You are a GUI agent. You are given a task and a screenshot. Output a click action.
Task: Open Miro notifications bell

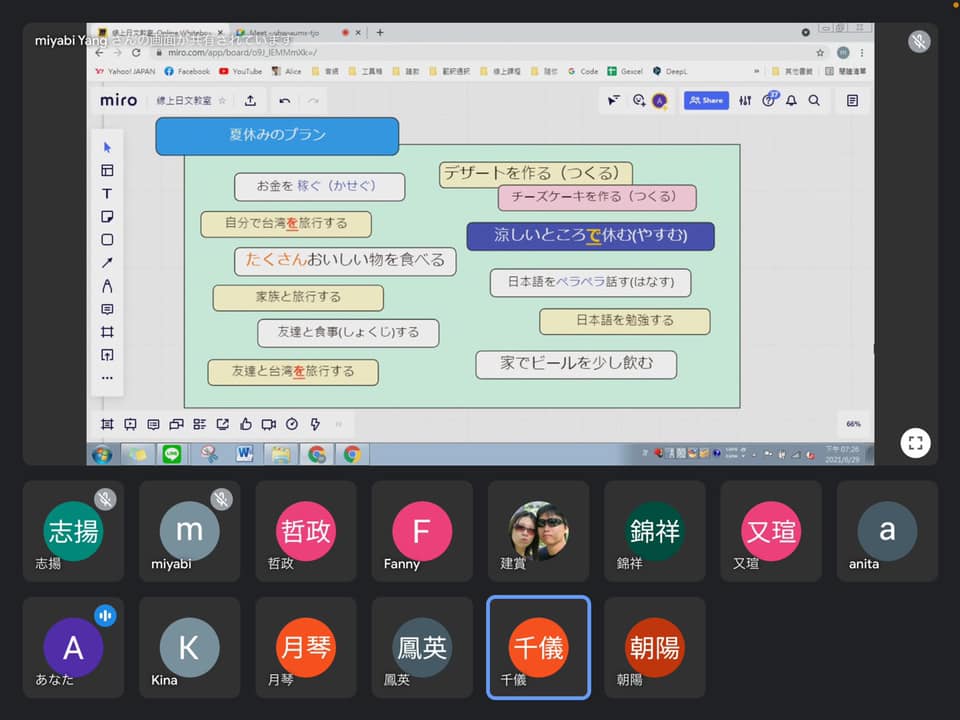[x=792, y=100]
